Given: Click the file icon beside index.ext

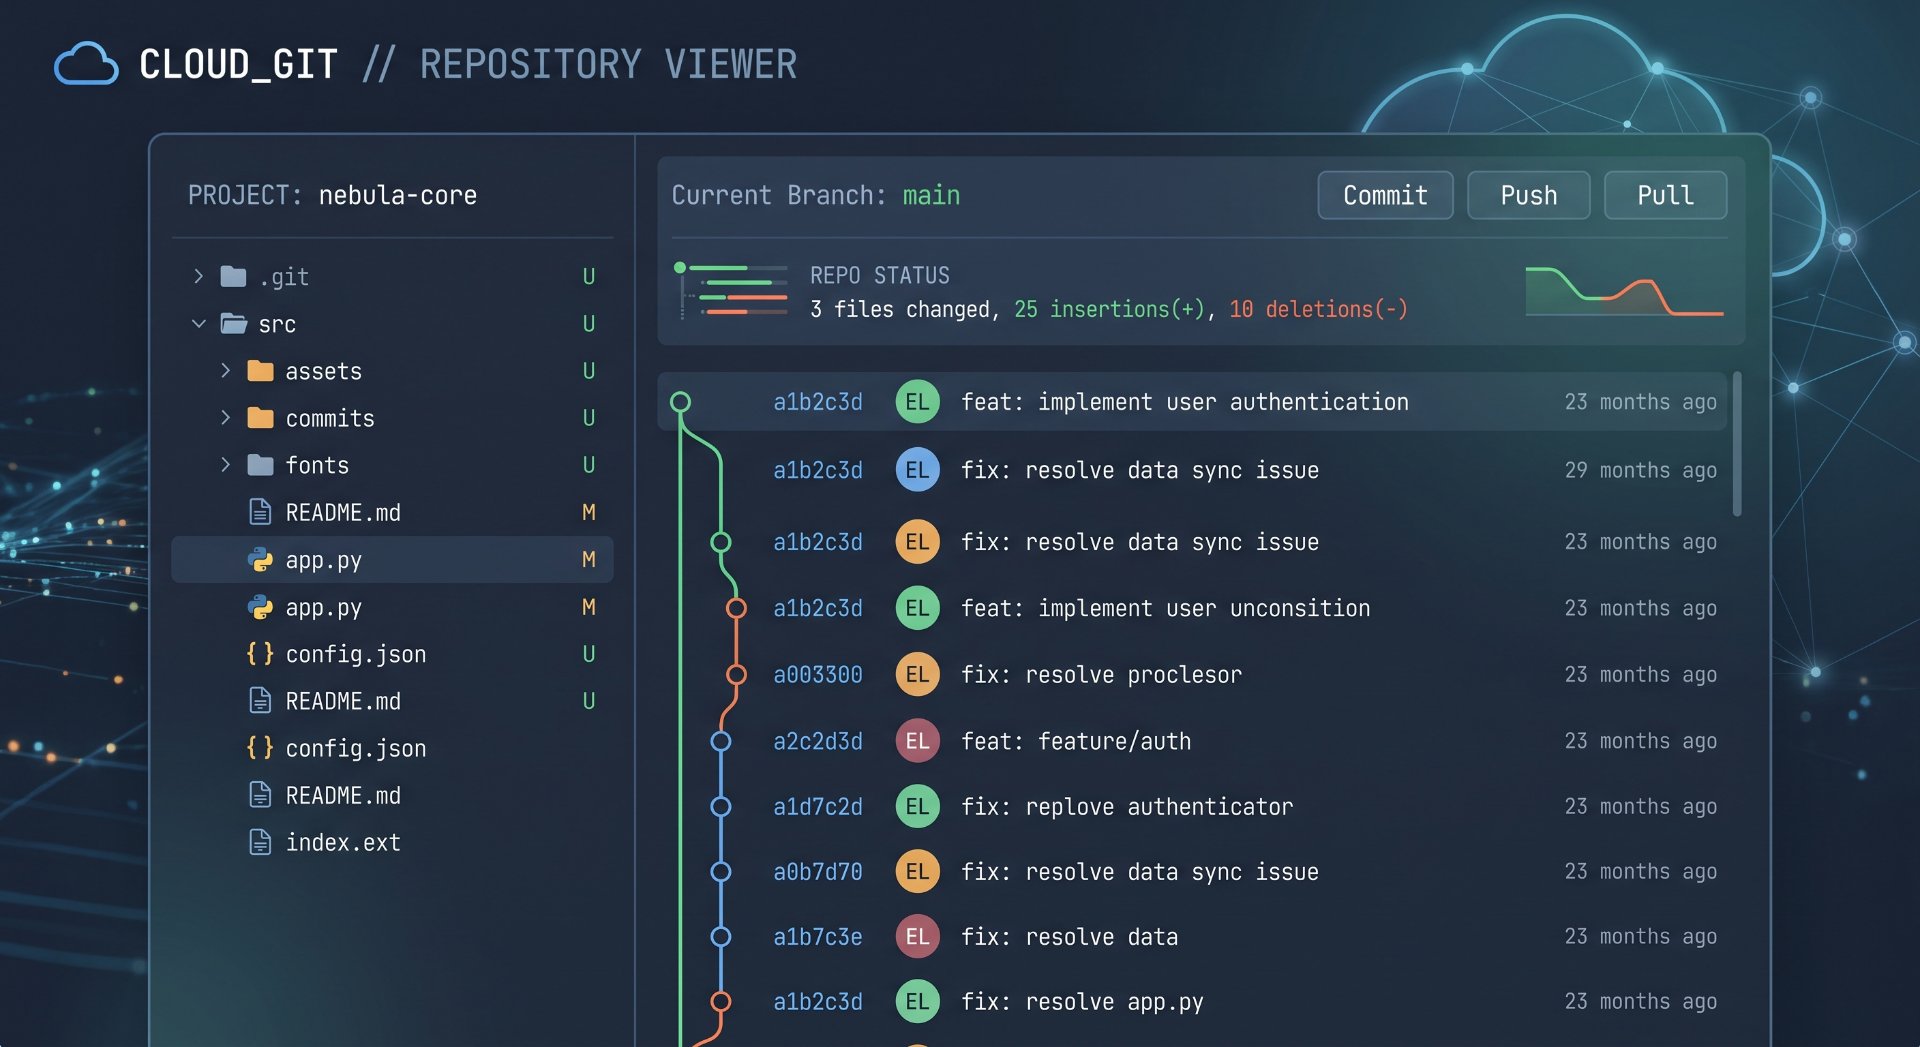Looking at the screenshot, I should point(260,842).
